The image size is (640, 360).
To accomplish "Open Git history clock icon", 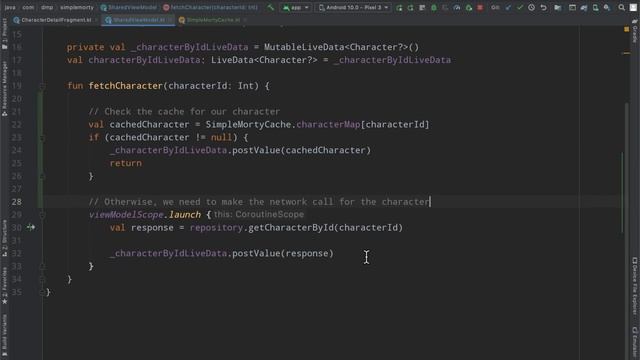I will [x=531, y=7].
